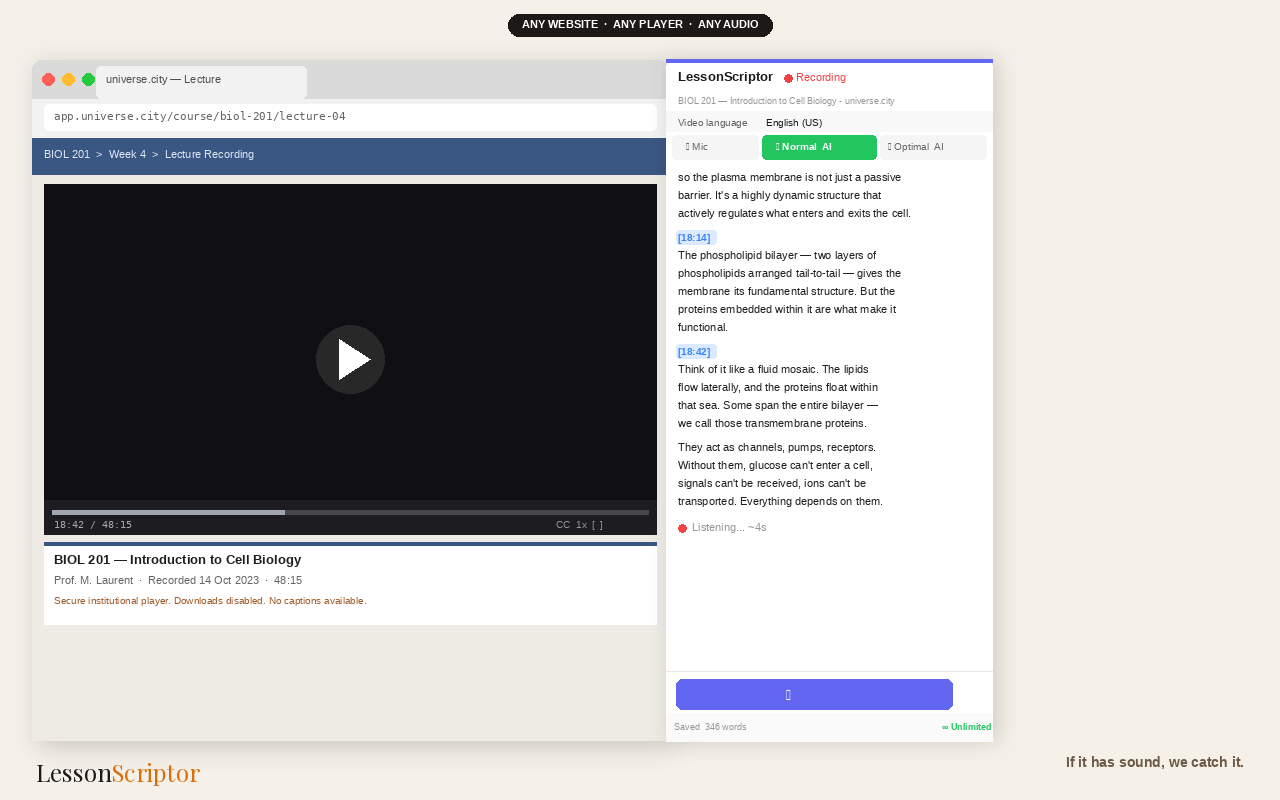Click the Lecture Recording breadcrumb

tap(209, 154)
